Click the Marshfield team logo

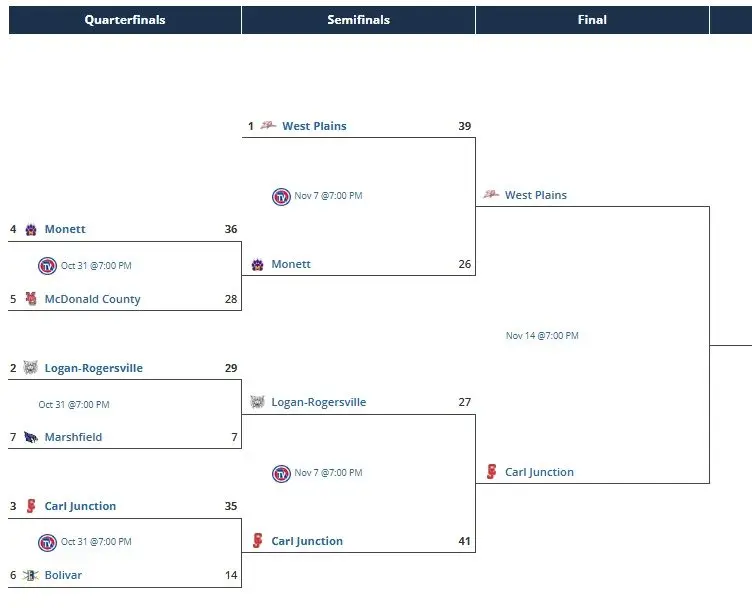pos(31,437)
